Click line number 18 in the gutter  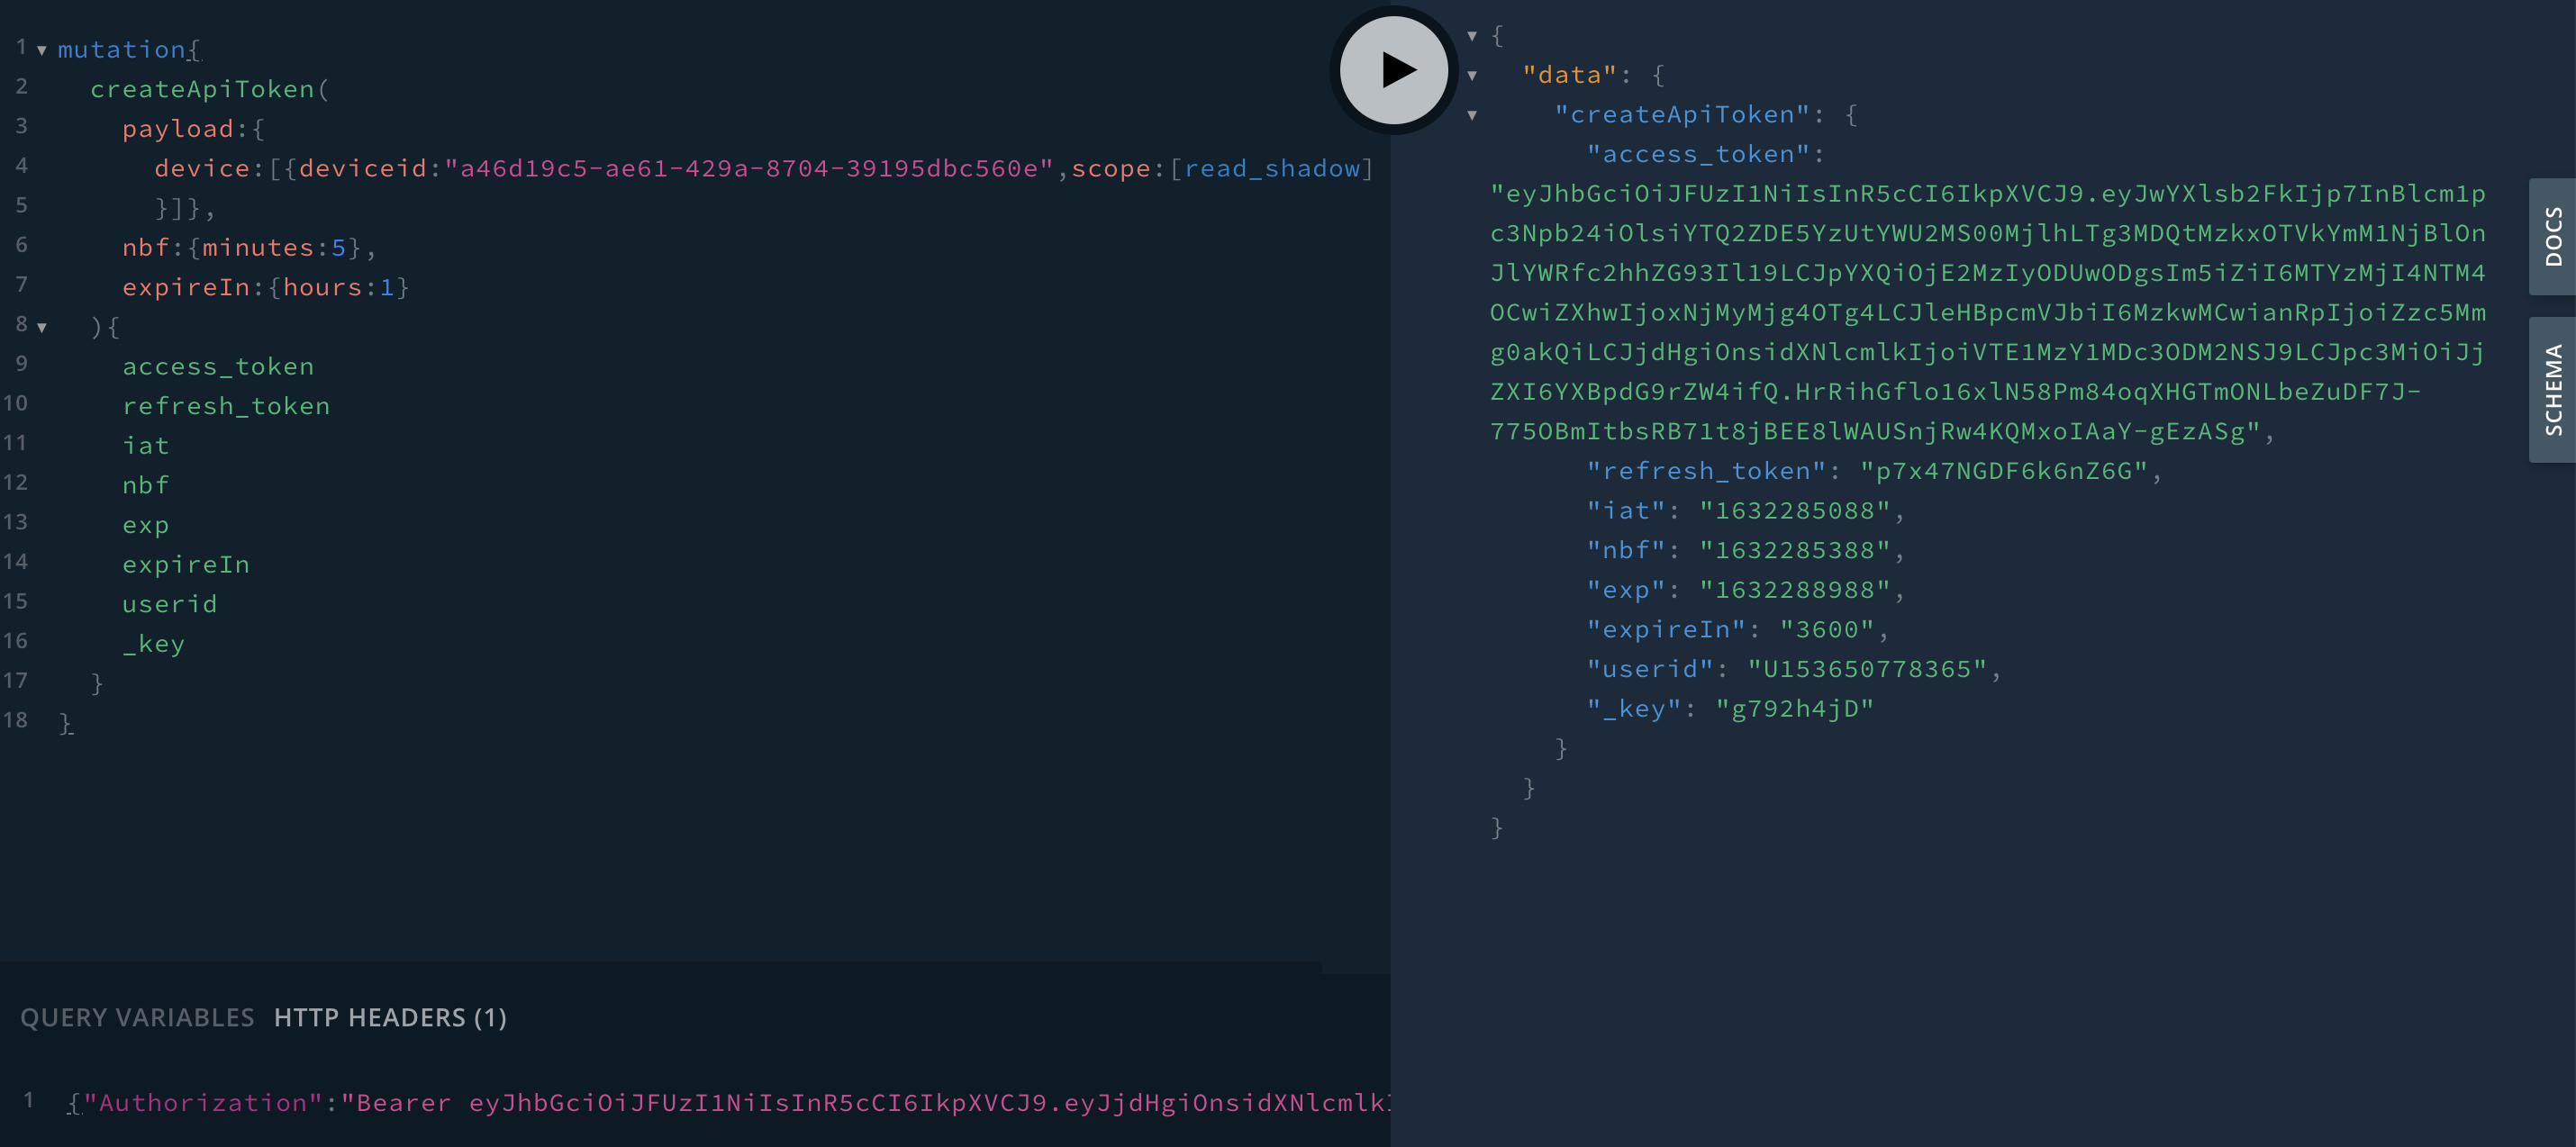point(15,720)
